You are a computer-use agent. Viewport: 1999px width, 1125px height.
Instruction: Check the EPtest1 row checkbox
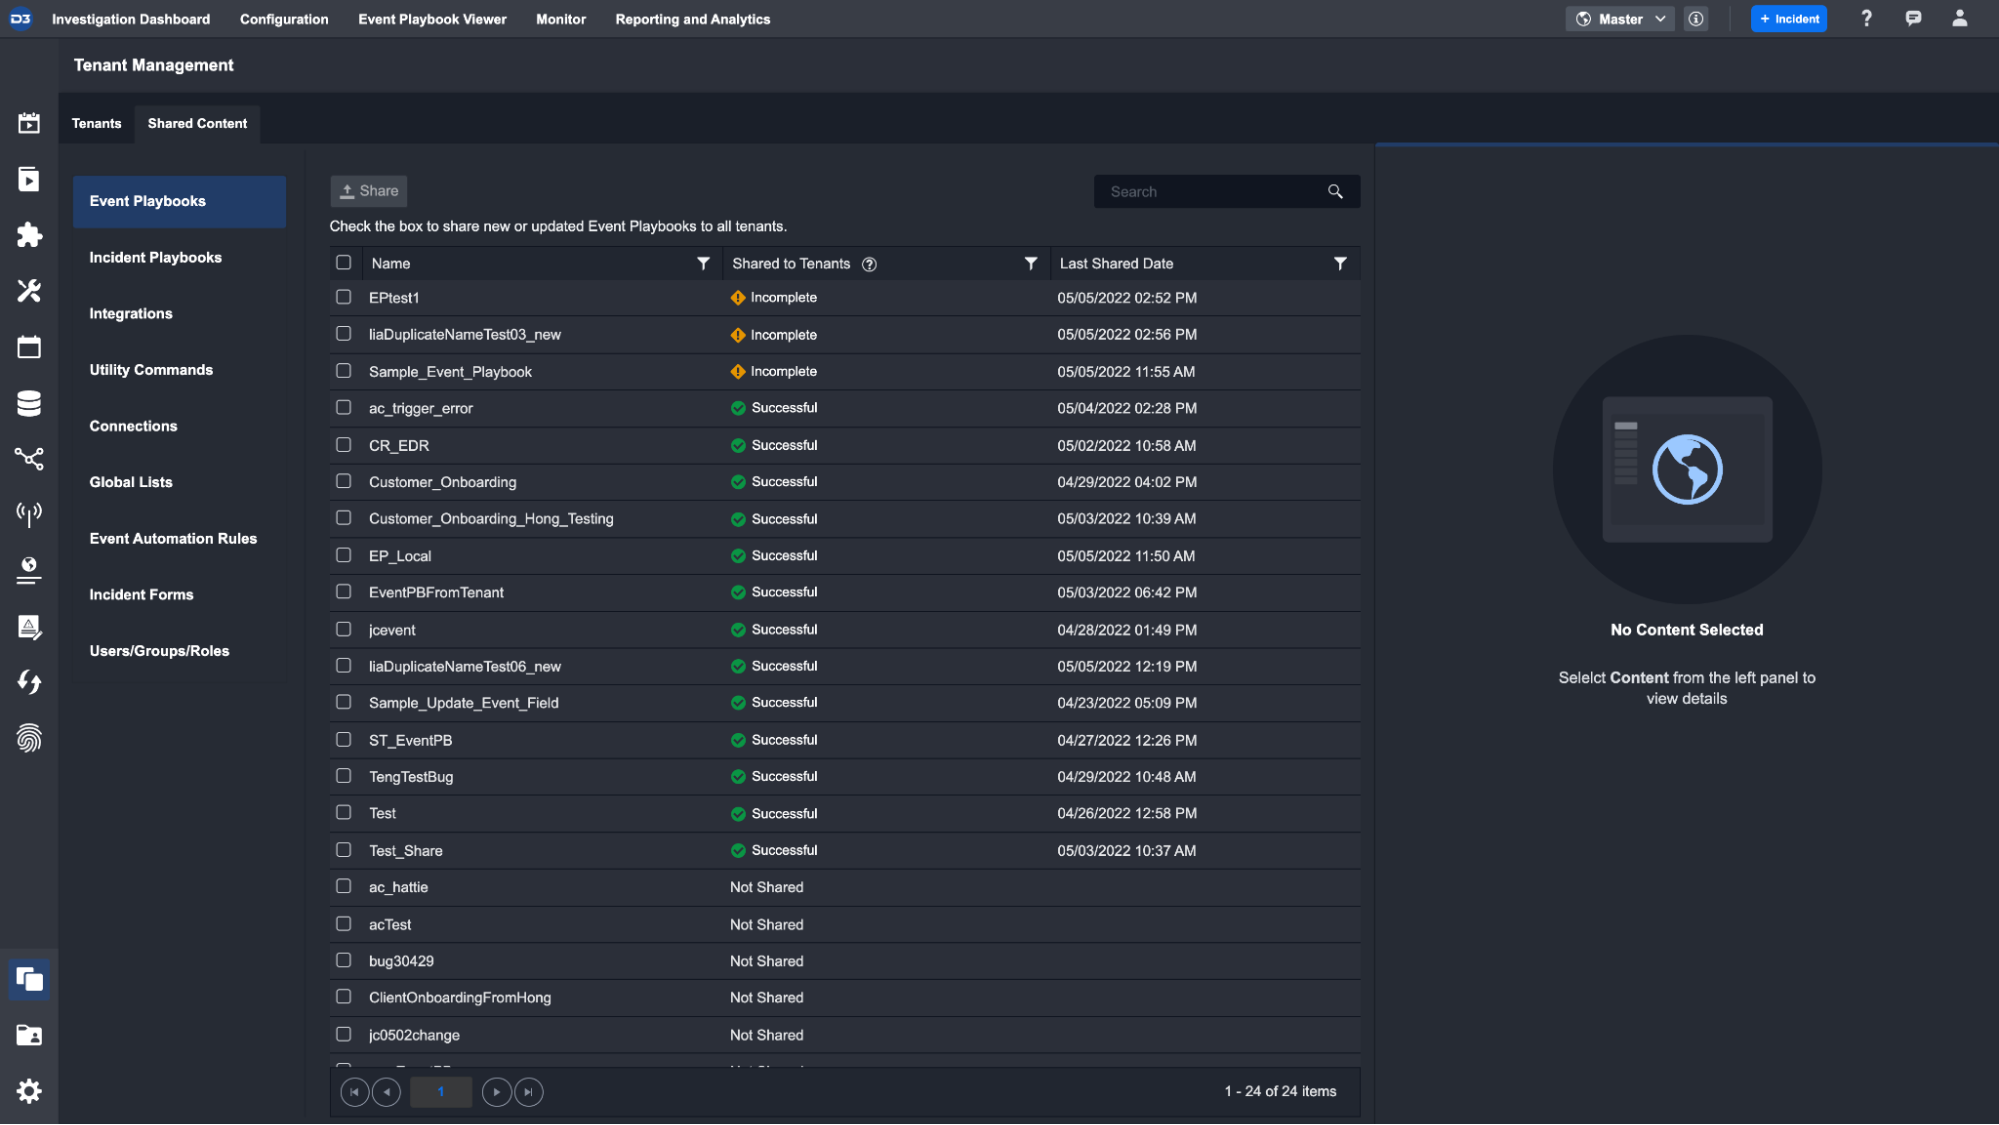click(344, 297)
